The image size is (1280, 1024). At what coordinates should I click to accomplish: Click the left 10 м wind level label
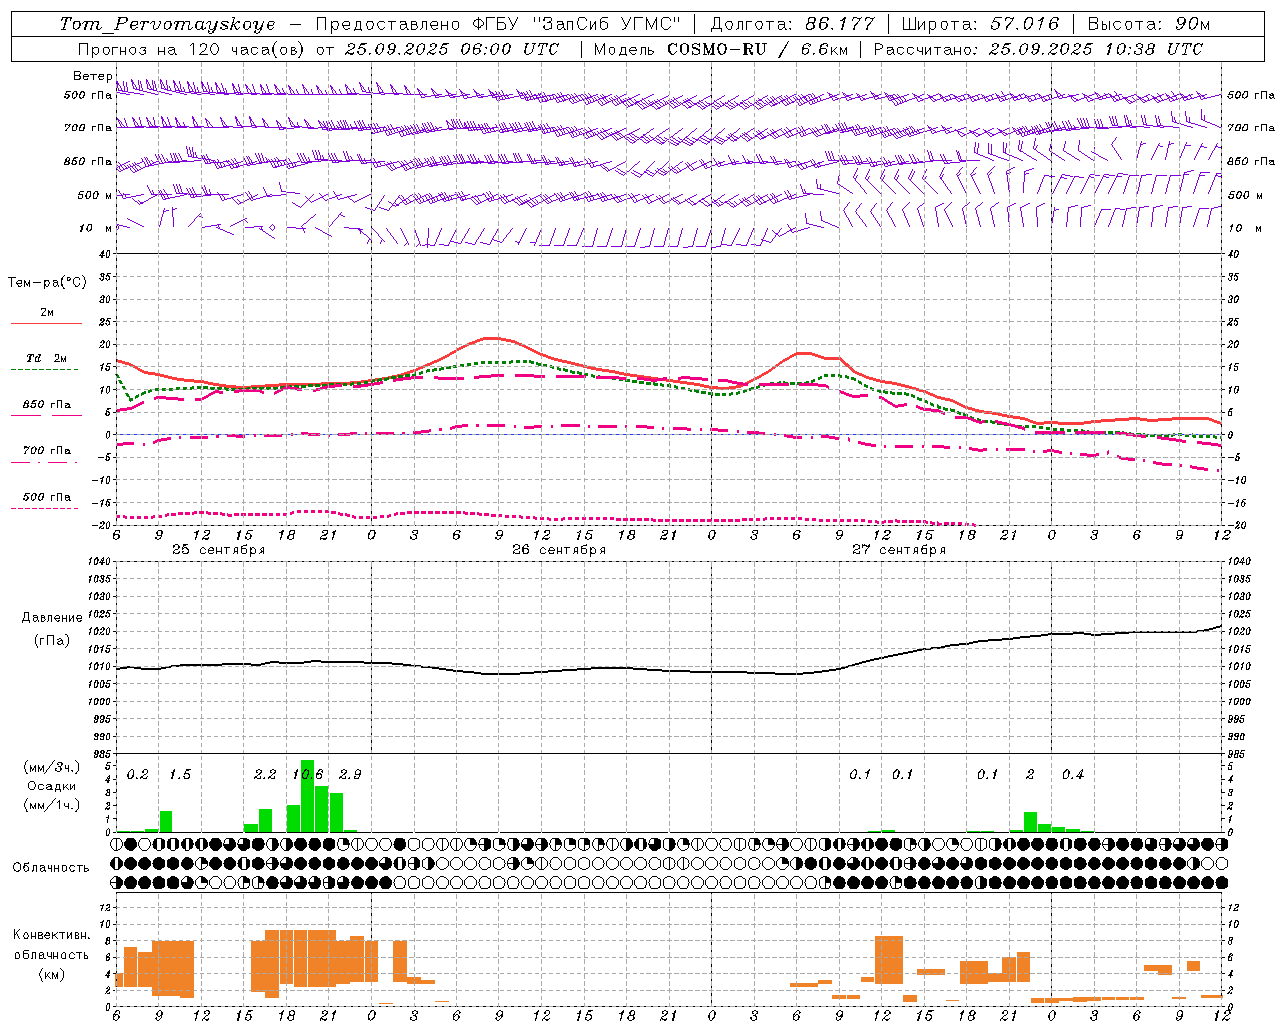click(95, 228)
